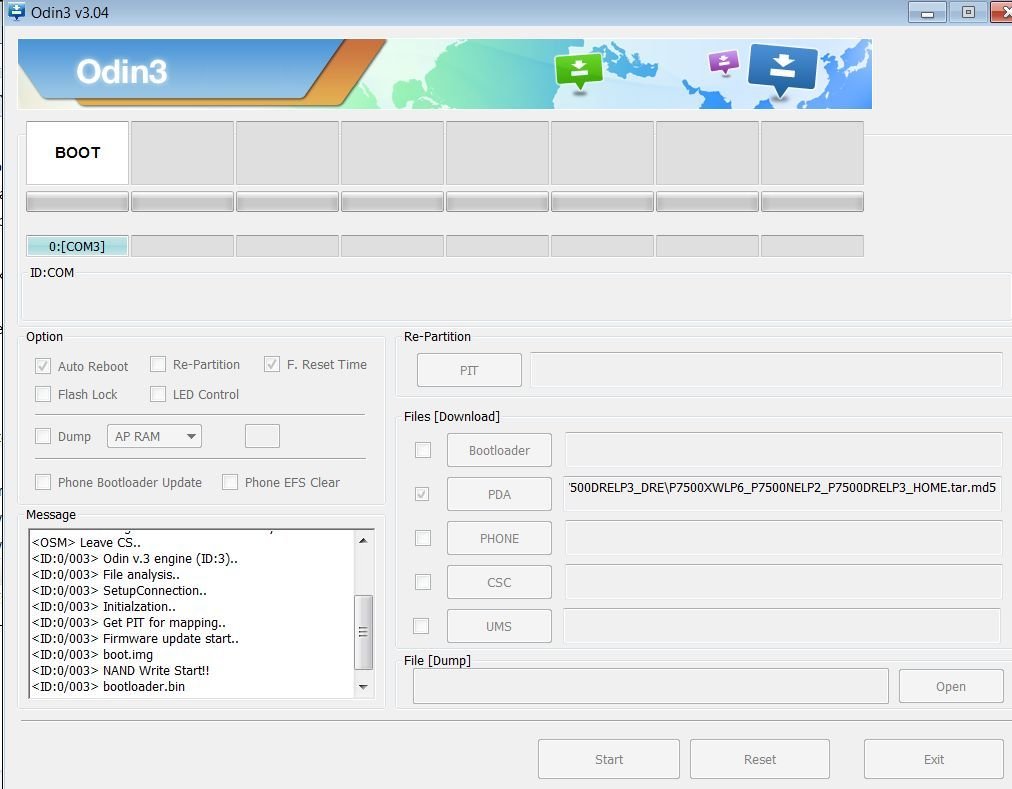Toggle the F. Reset Time checkbox
1012x789 pixels.
click(272, 364)
